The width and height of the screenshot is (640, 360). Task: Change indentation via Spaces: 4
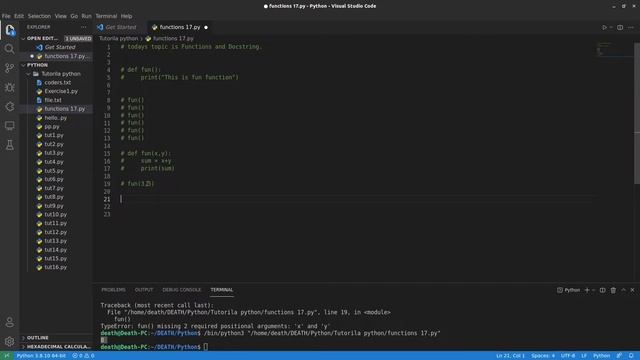(x=542, y=356)
